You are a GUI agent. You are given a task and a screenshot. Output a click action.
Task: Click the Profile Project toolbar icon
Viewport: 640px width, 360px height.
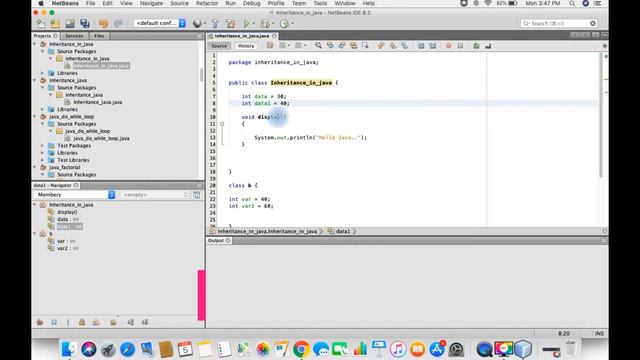coord(284,24)
